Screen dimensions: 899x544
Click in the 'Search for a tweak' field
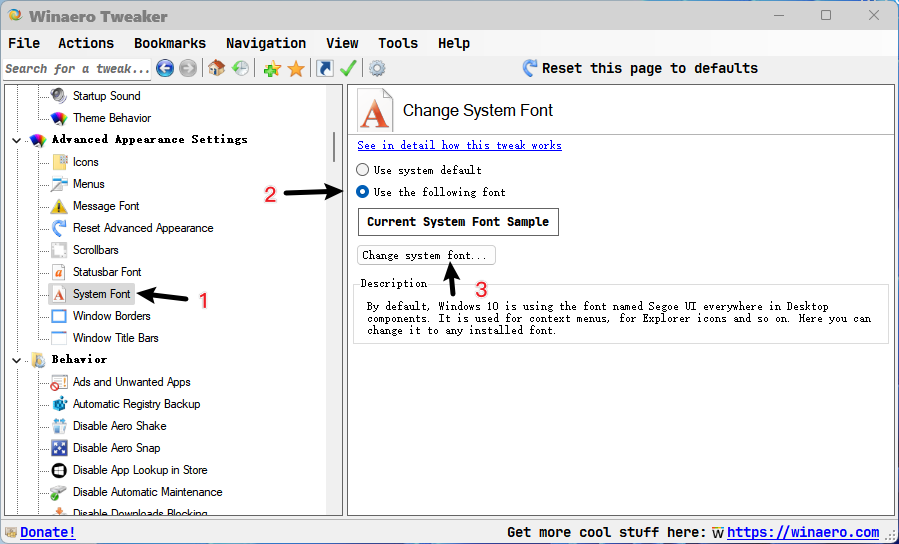(76, 68)
